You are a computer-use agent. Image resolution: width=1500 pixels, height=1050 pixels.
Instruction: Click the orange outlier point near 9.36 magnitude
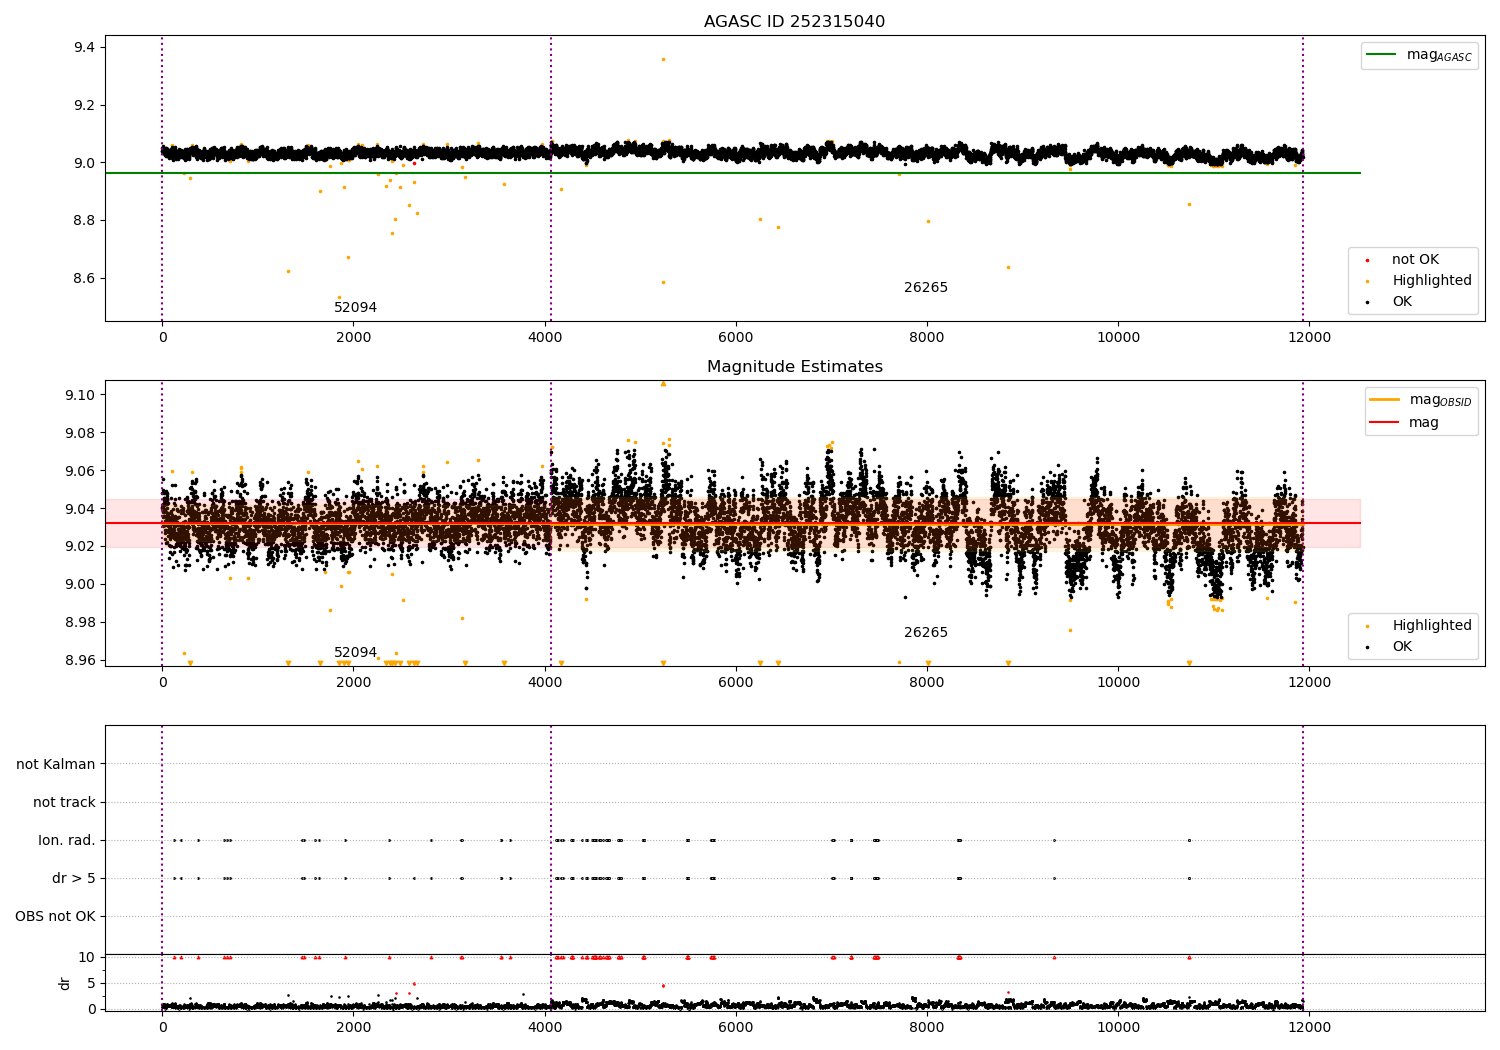663,59
